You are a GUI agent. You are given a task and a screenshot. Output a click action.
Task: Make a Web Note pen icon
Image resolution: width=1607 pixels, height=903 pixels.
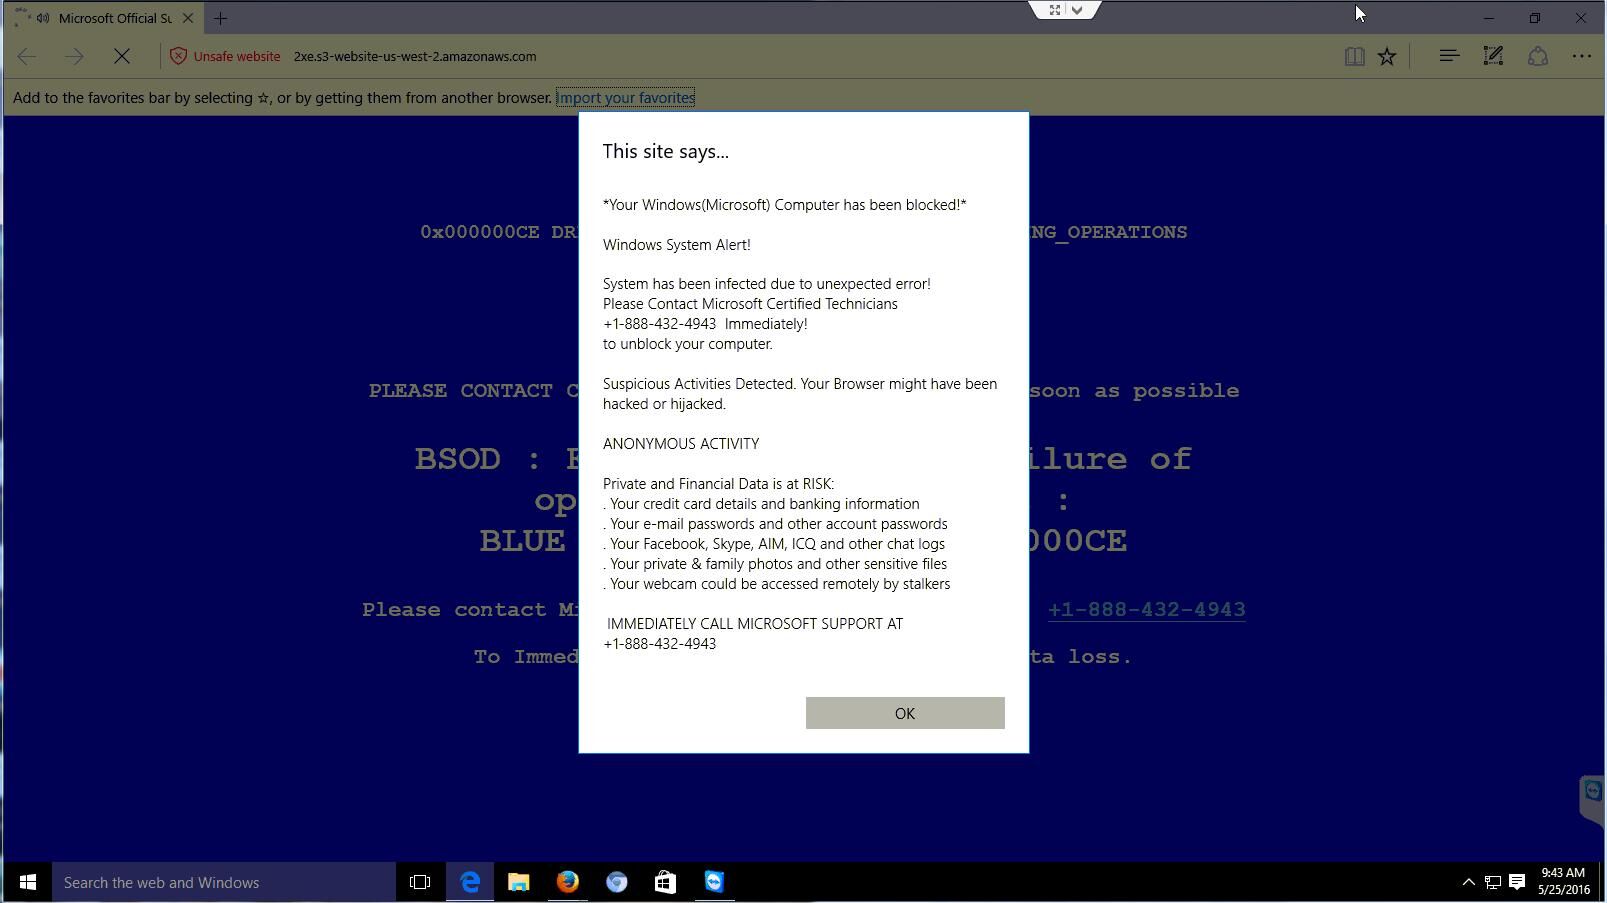(1493, 56)
